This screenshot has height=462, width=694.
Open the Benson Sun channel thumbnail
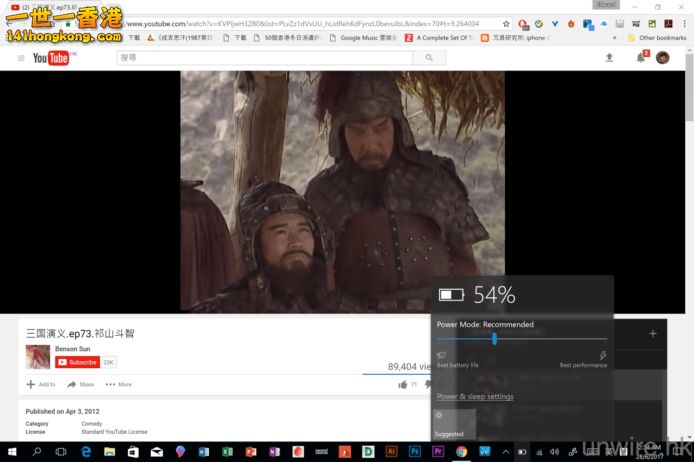pyautogui.click(x=38, y=357)
